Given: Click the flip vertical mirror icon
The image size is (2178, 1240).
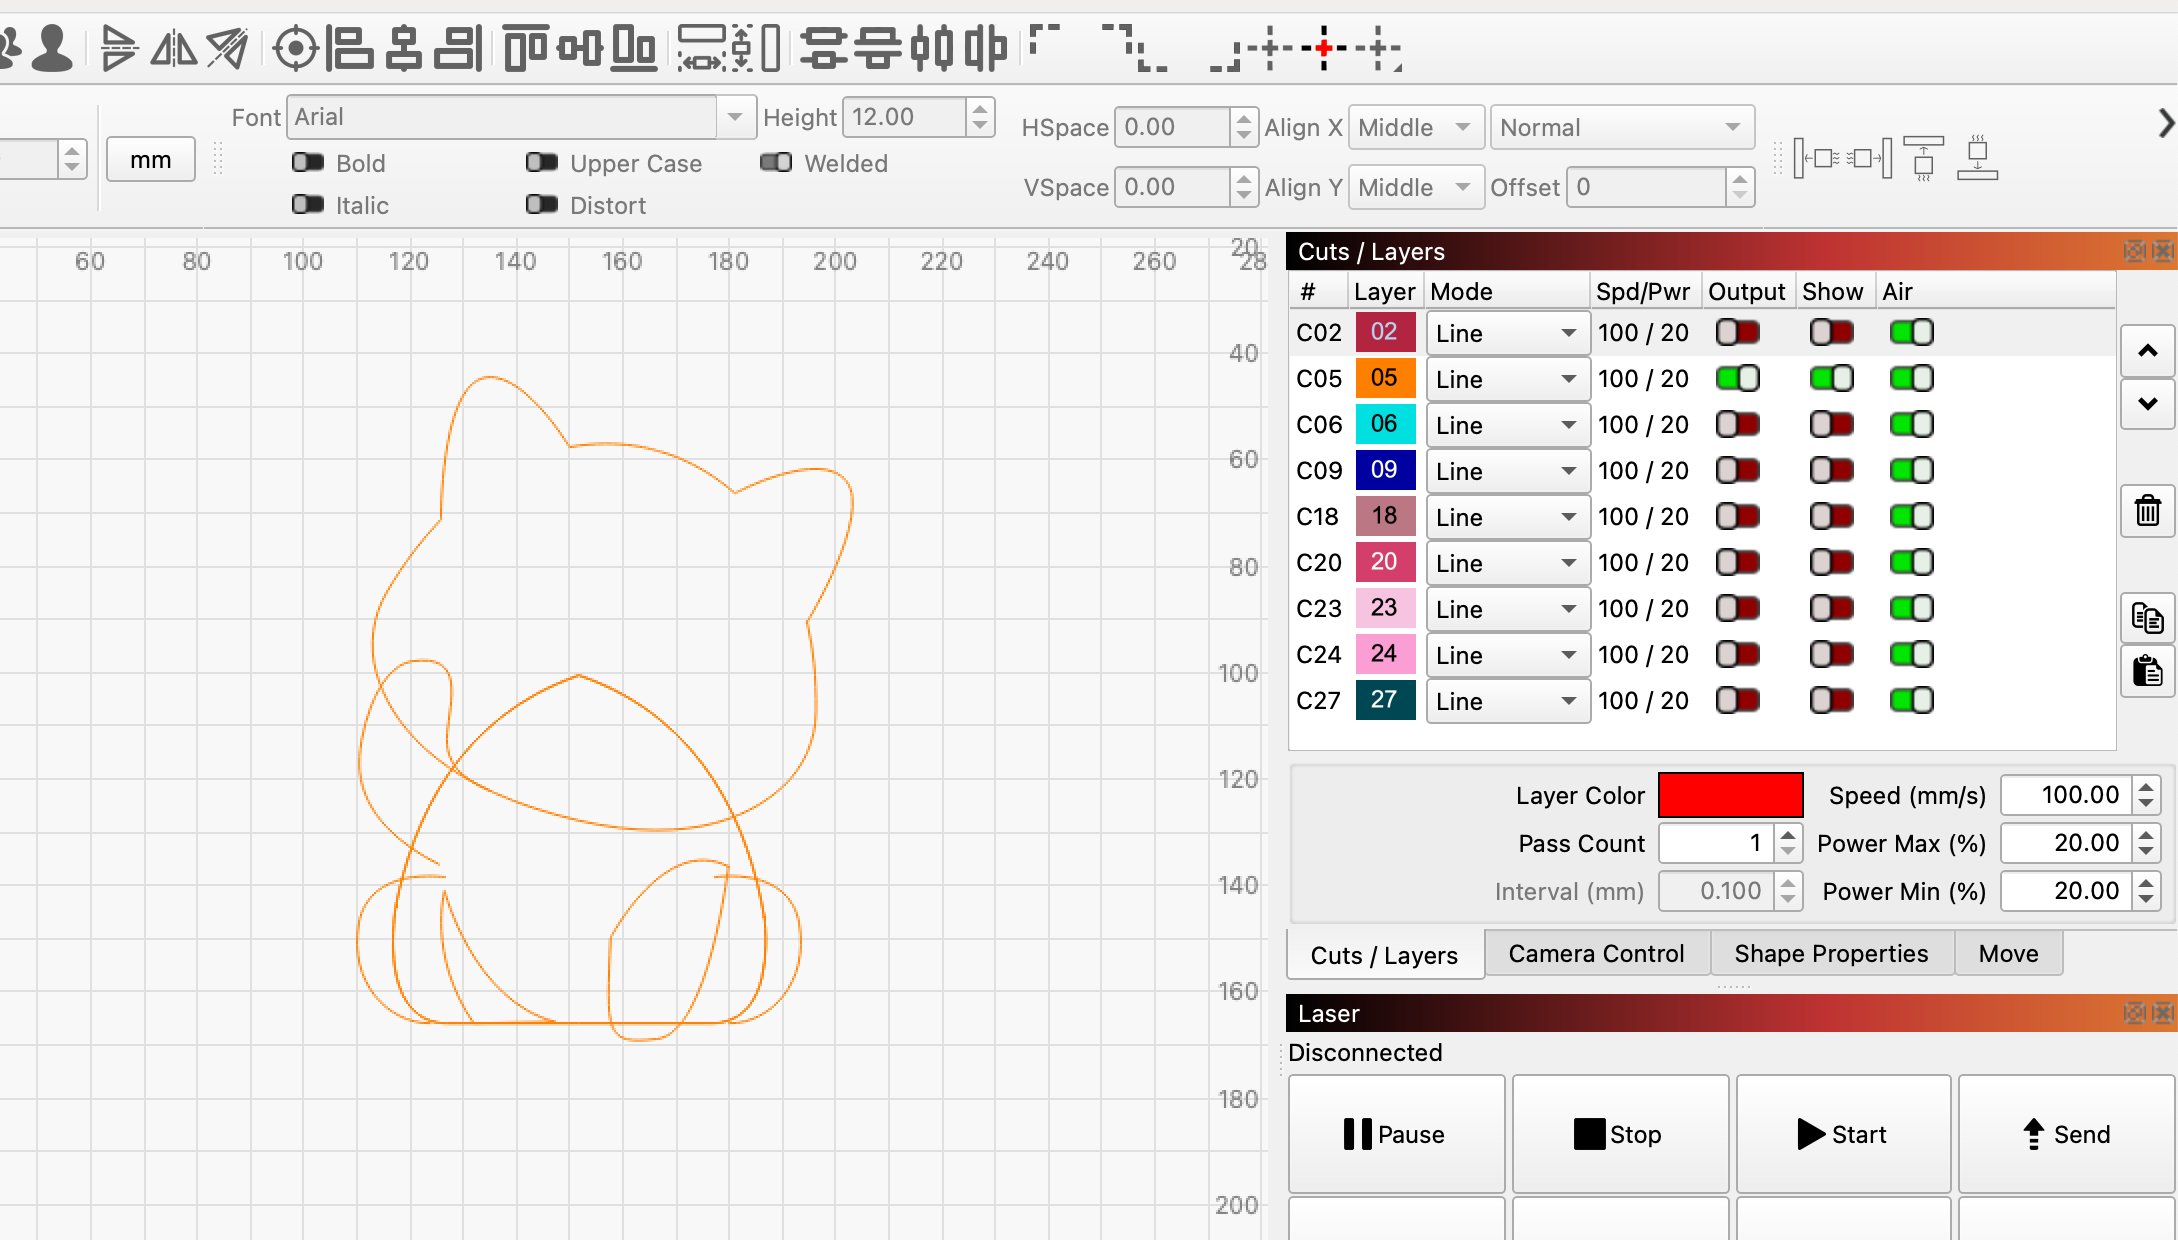Looking at the screenshot, I should (118, 48).
